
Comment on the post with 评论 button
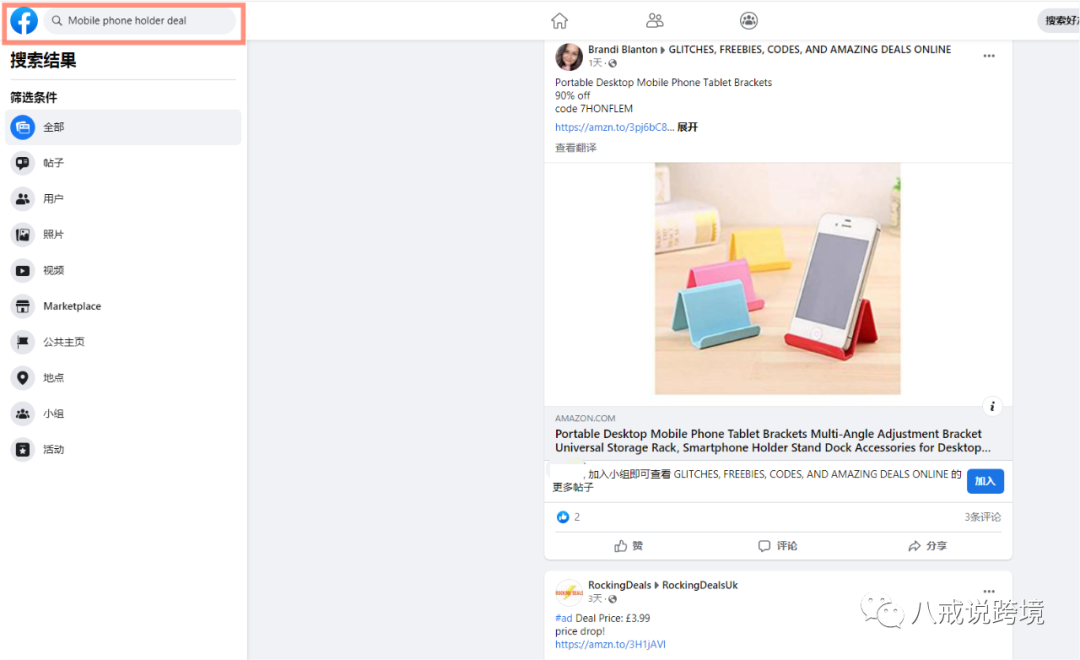click(778, 546)
